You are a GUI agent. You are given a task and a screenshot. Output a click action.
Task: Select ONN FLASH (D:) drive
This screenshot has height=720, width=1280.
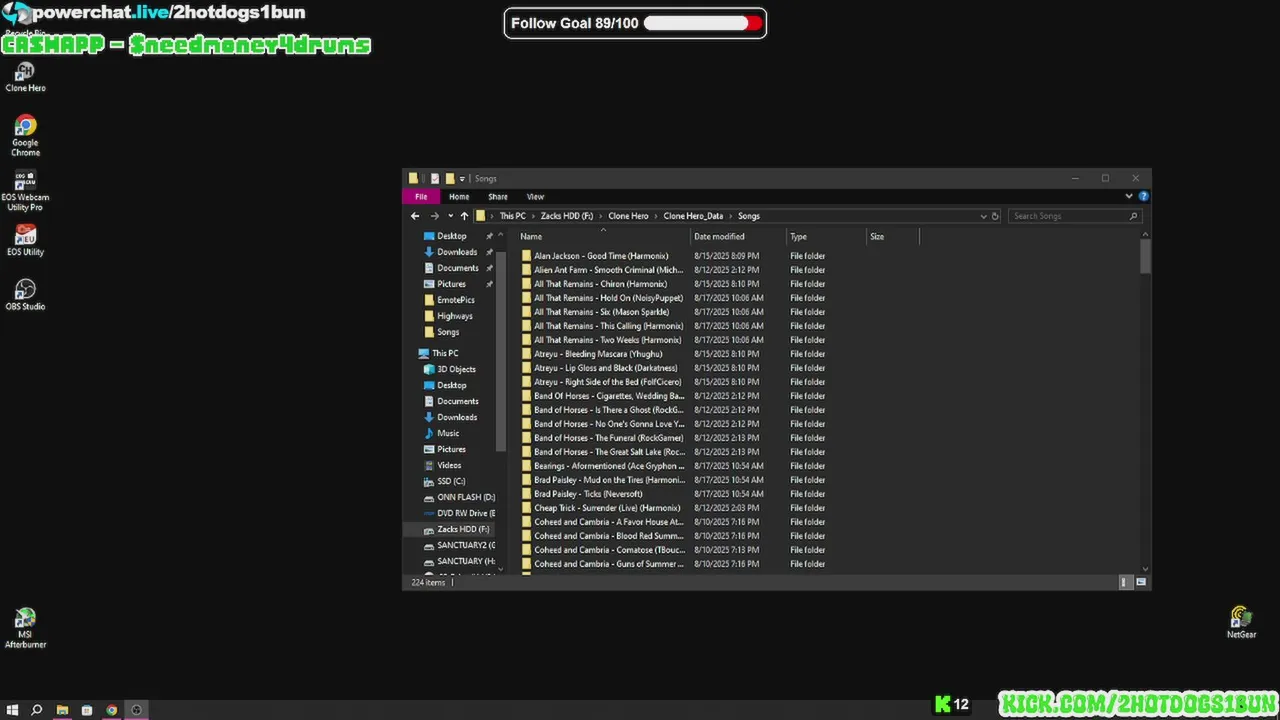coord(458,497)
